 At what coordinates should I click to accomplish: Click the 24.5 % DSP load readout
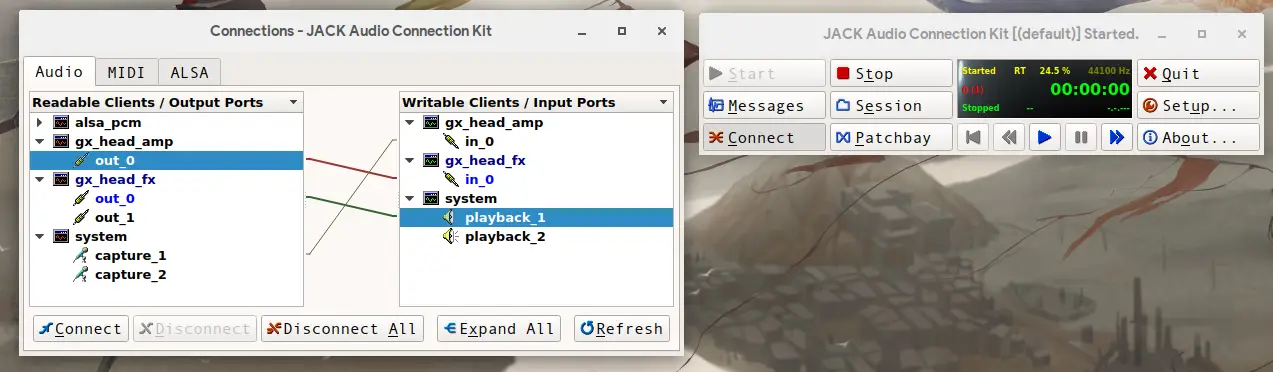point(1055,70)
